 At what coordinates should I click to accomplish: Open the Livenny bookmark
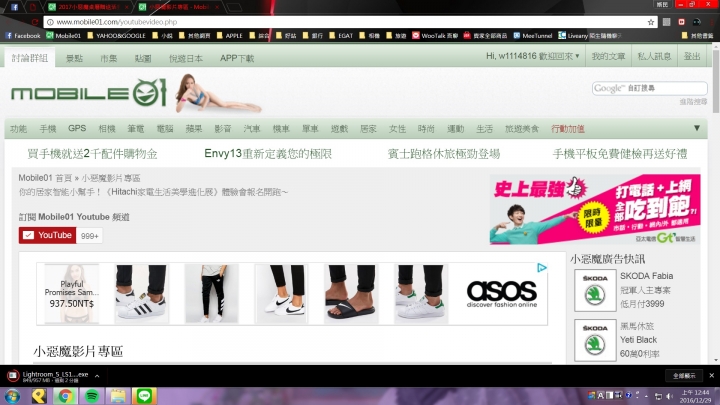coord(590,35)
